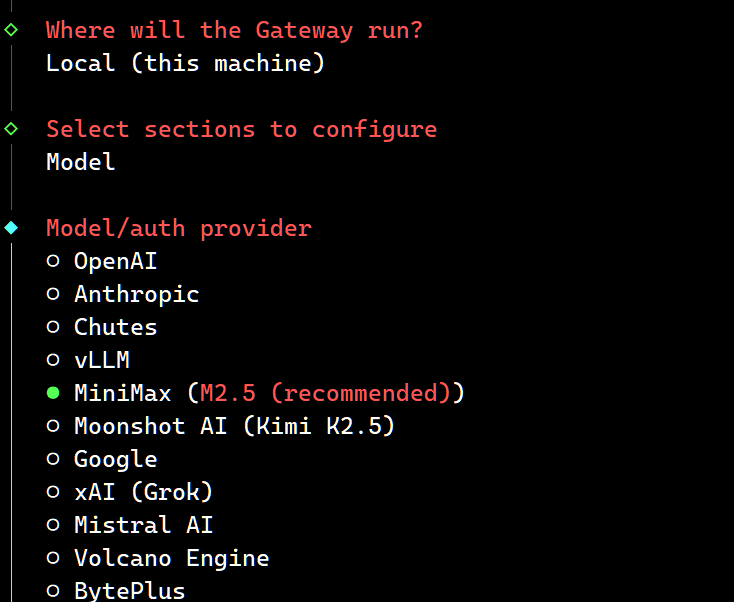The image size is (734, 602).
Task: Click the "Where will the Gateway run?" prompt
Action: pos(234,30)
